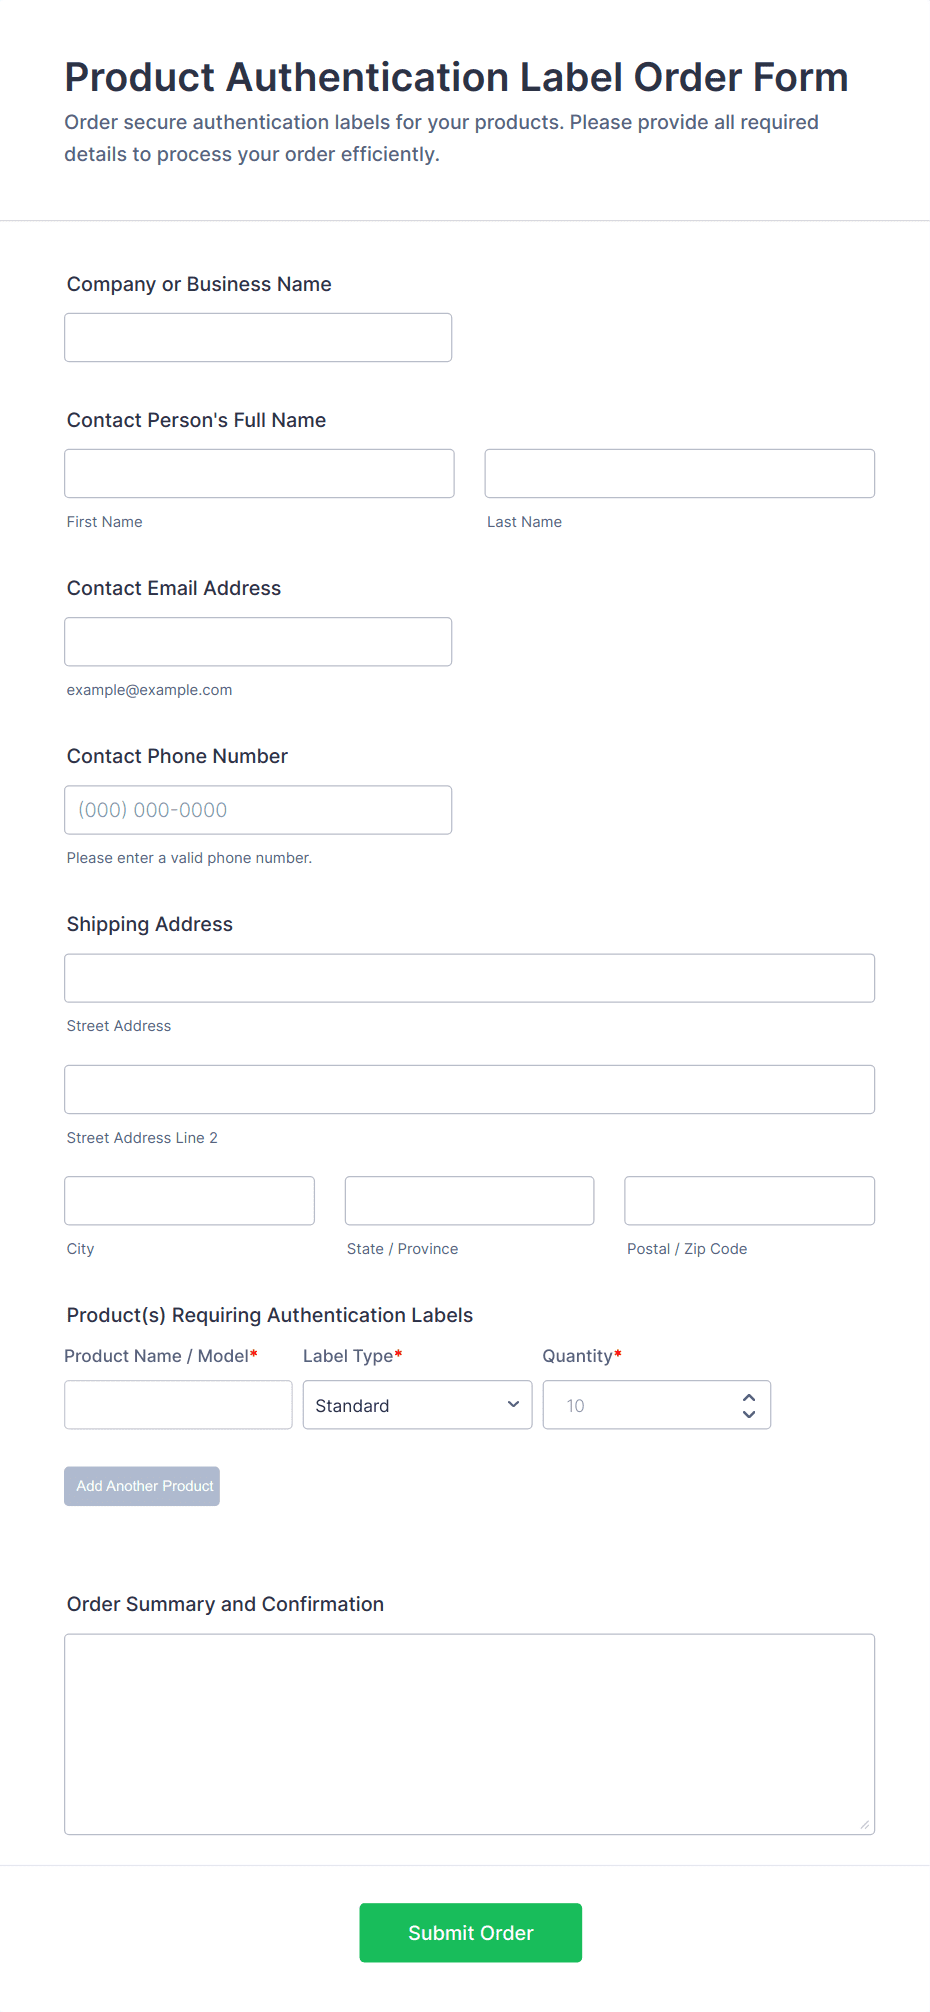Select the City input field
This screenshot has height=2012, width=930.
[x=189, y=1201]
